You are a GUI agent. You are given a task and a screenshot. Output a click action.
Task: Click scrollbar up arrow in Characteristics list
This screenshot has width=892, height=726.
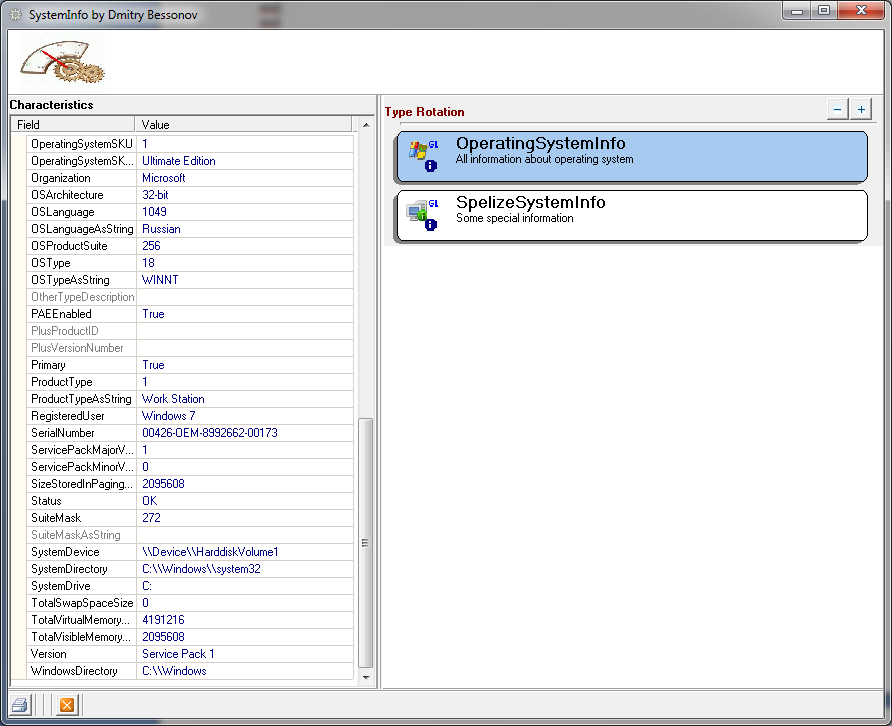pyautogui.click(x=366, y=125)
